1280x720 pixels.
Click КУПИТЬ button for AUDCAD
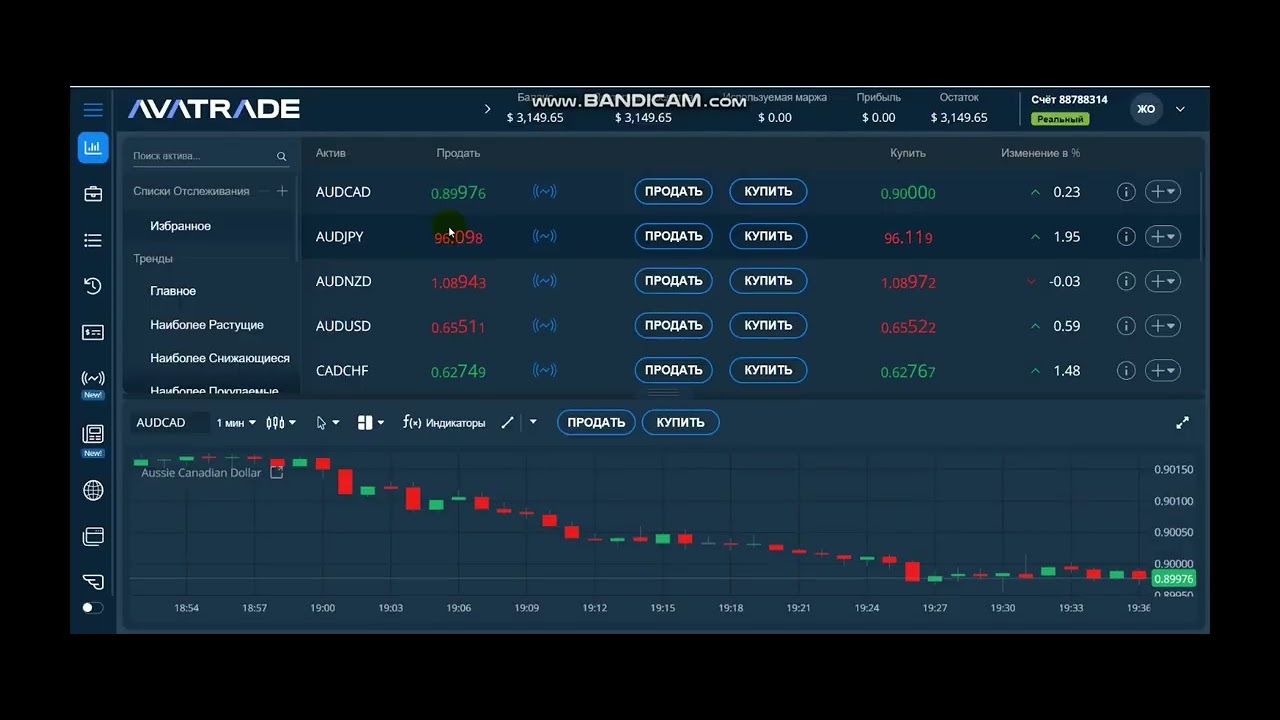768,192
